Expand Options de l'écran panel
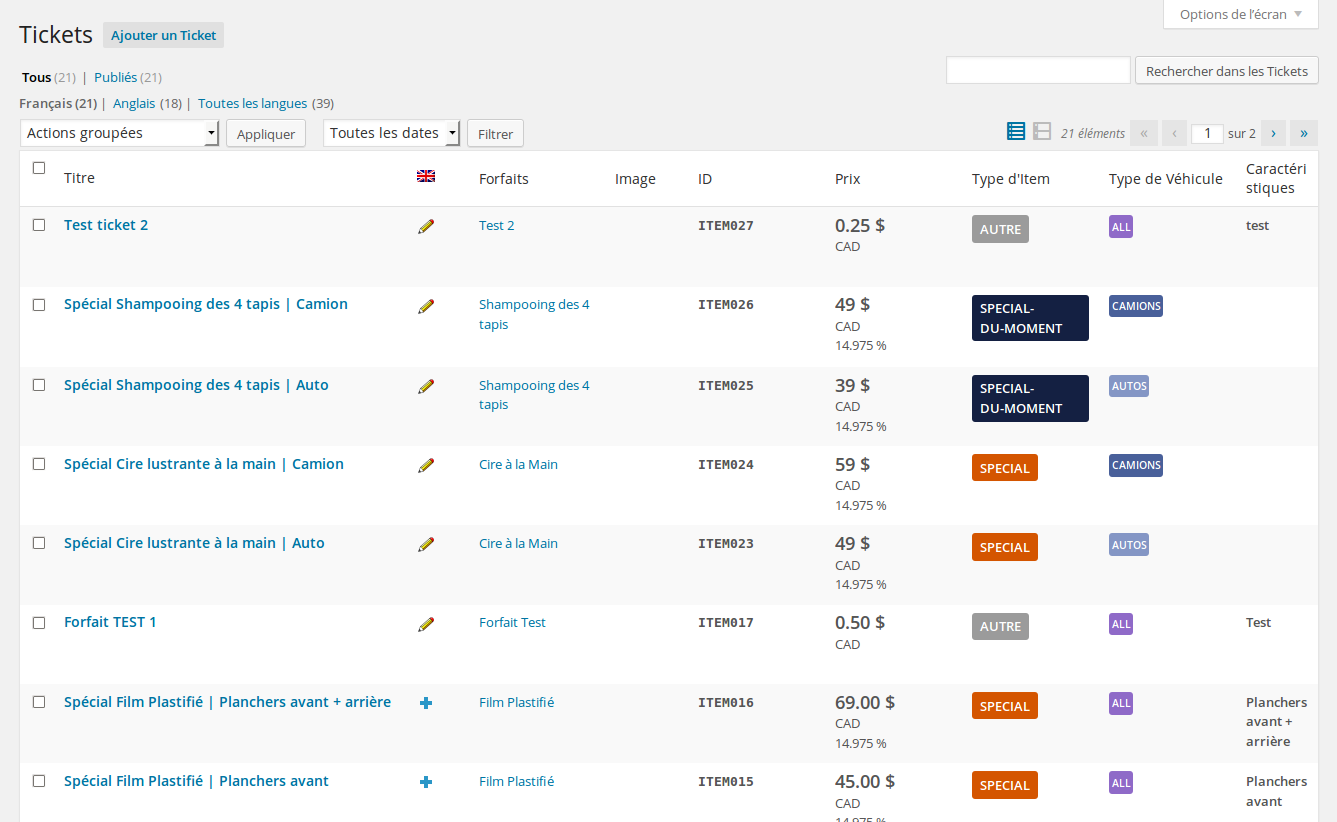This screenshot has height=822, width=1337. coord(1239,14)
